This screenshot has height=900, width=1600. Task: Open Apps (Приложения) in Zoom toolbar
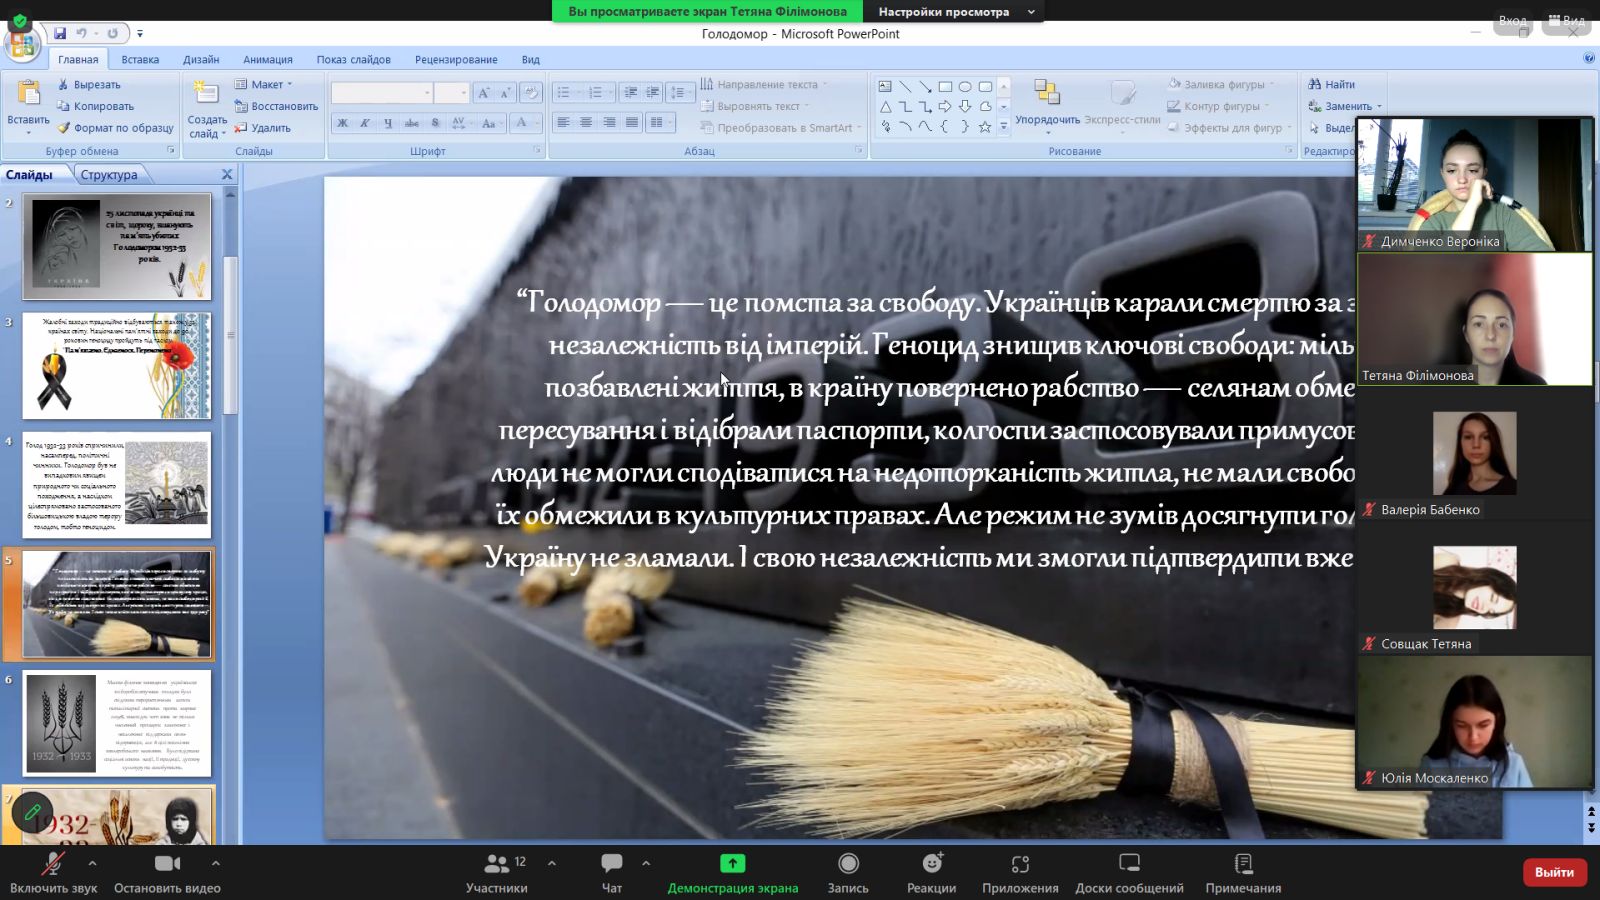pos(1019,870)
